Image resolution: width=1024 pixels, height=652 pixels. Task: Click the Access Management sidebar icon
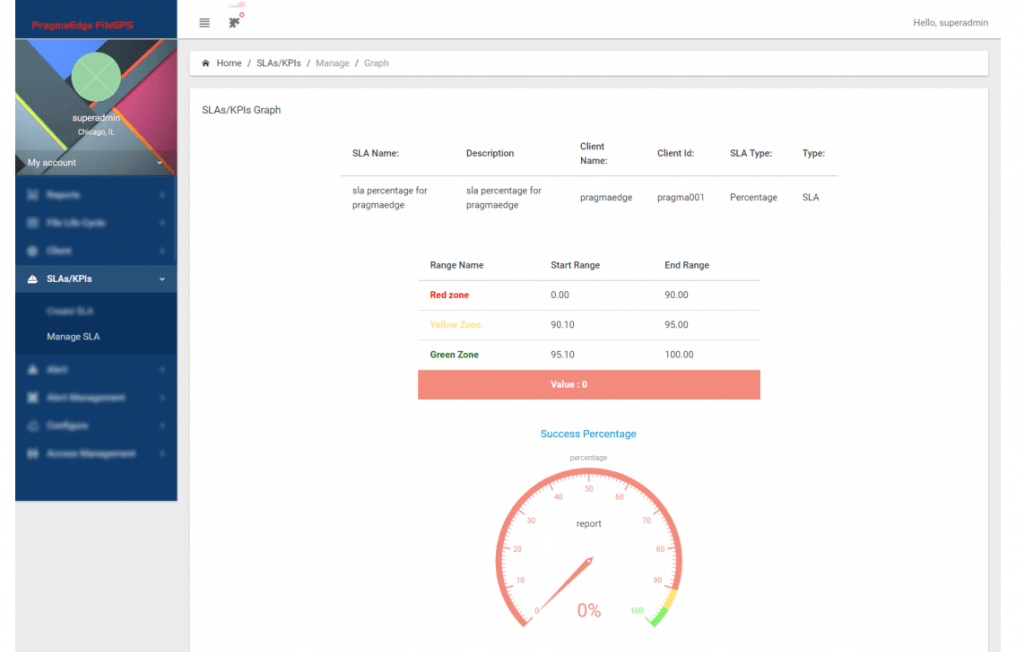coord(32,454)
